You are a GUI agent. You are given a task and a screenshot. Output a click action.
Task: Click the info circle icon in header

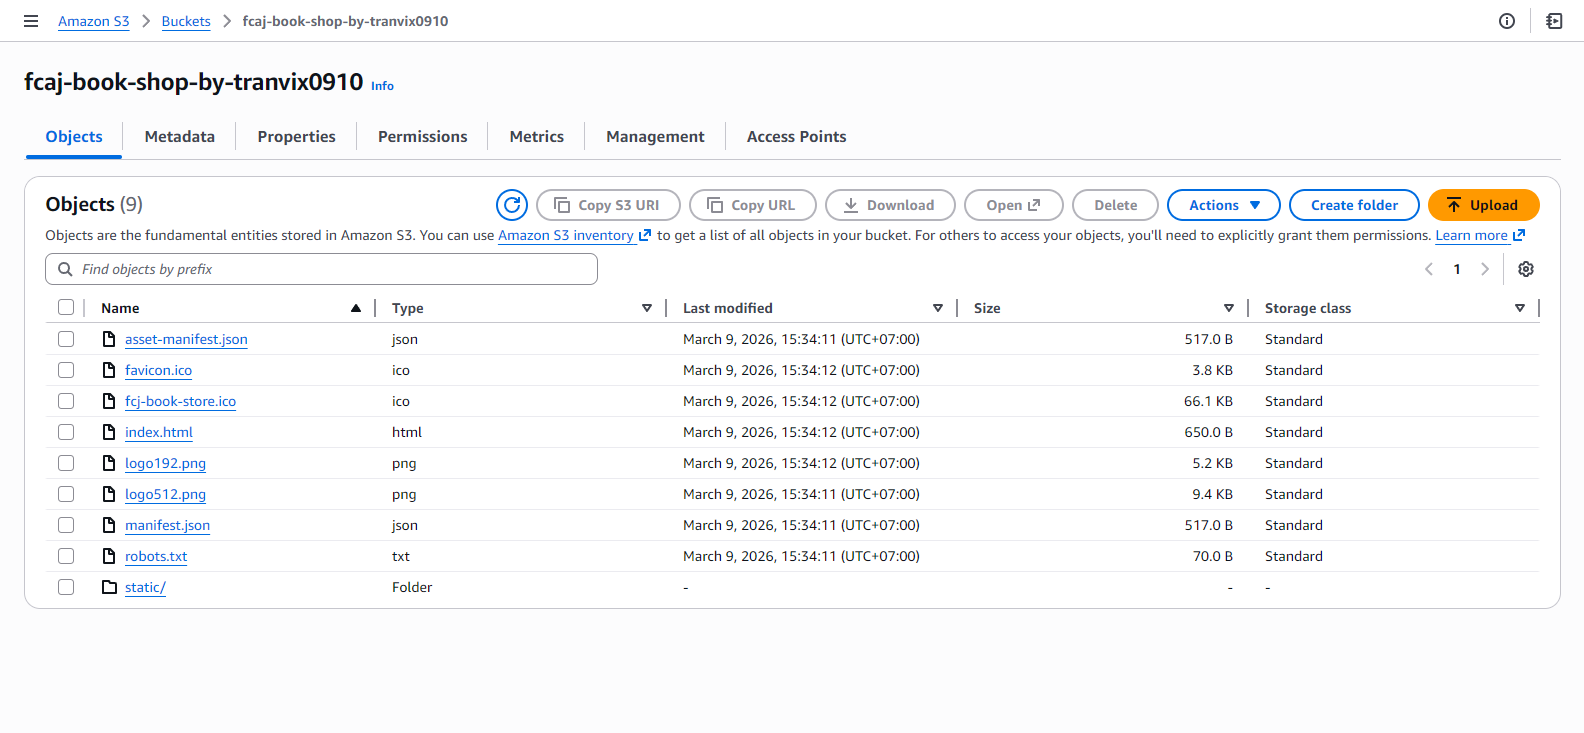[1507, 21]
